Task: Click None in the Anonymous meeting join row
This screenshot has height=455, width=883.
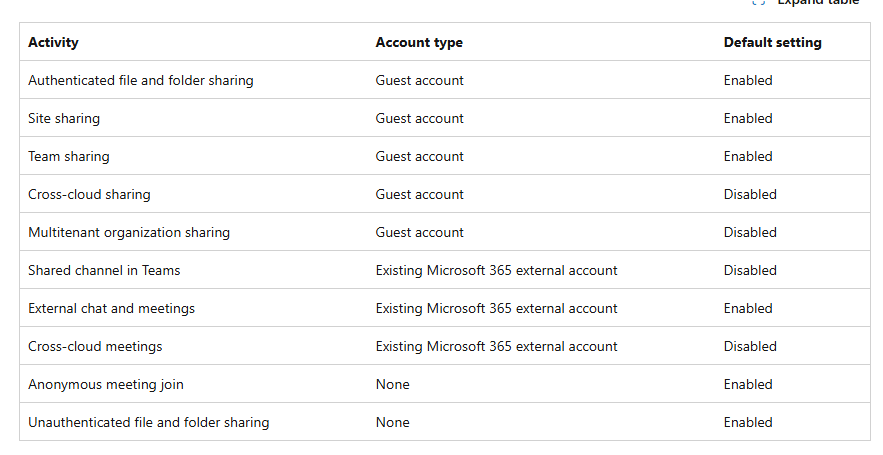Action: tap(392, 384)
